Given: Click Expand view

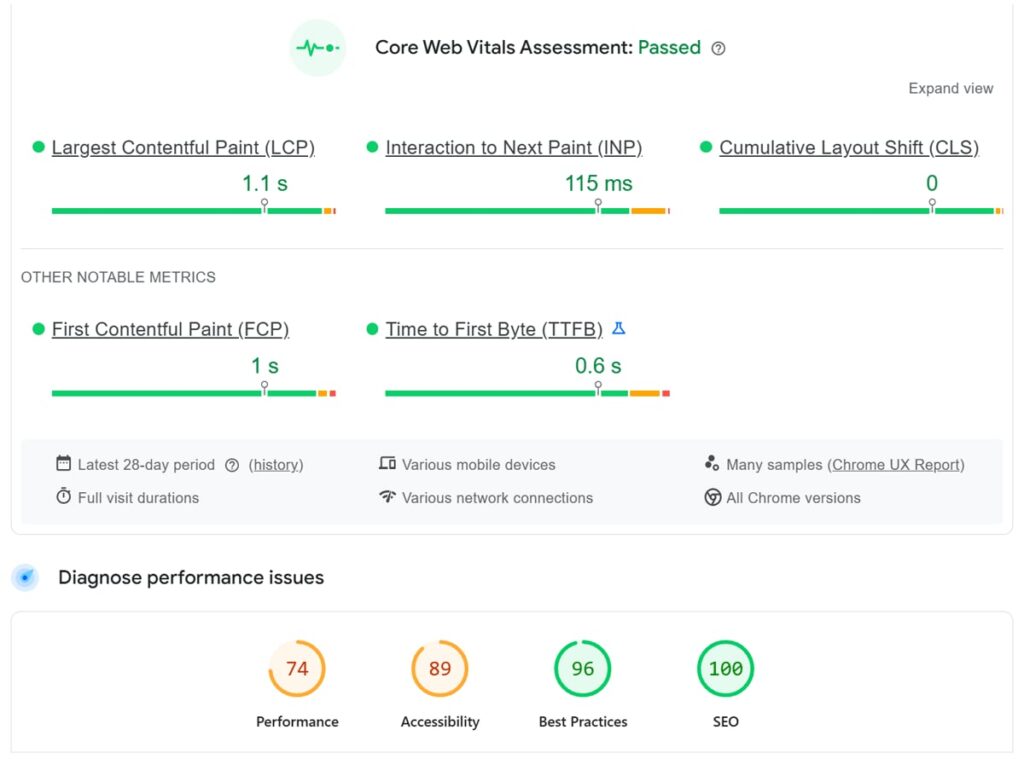Looking at the screenshot, I should [x=950, y=88].
